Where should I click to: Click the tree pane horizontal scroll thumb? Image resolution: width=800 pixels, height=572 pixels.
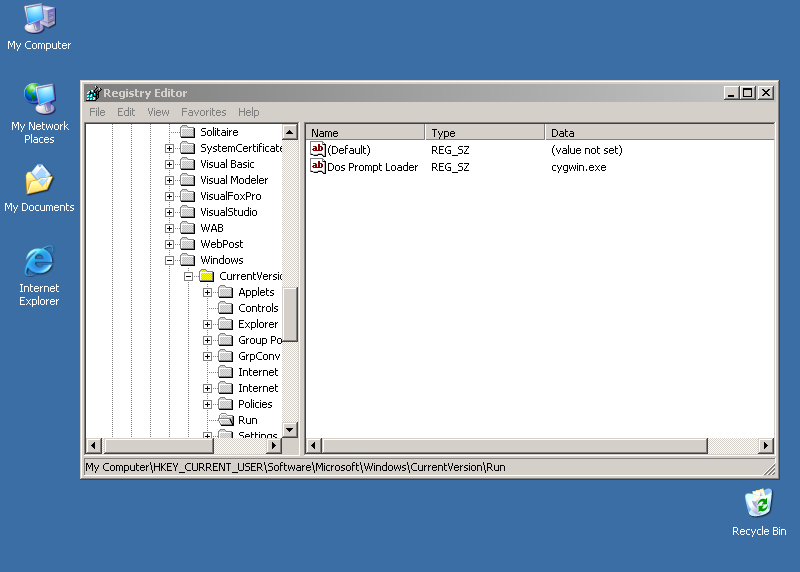[158, 445]
